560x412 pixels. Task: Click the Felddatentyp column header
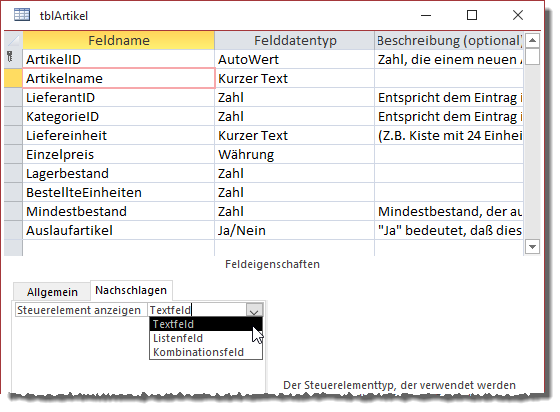[x=295, y=40]
